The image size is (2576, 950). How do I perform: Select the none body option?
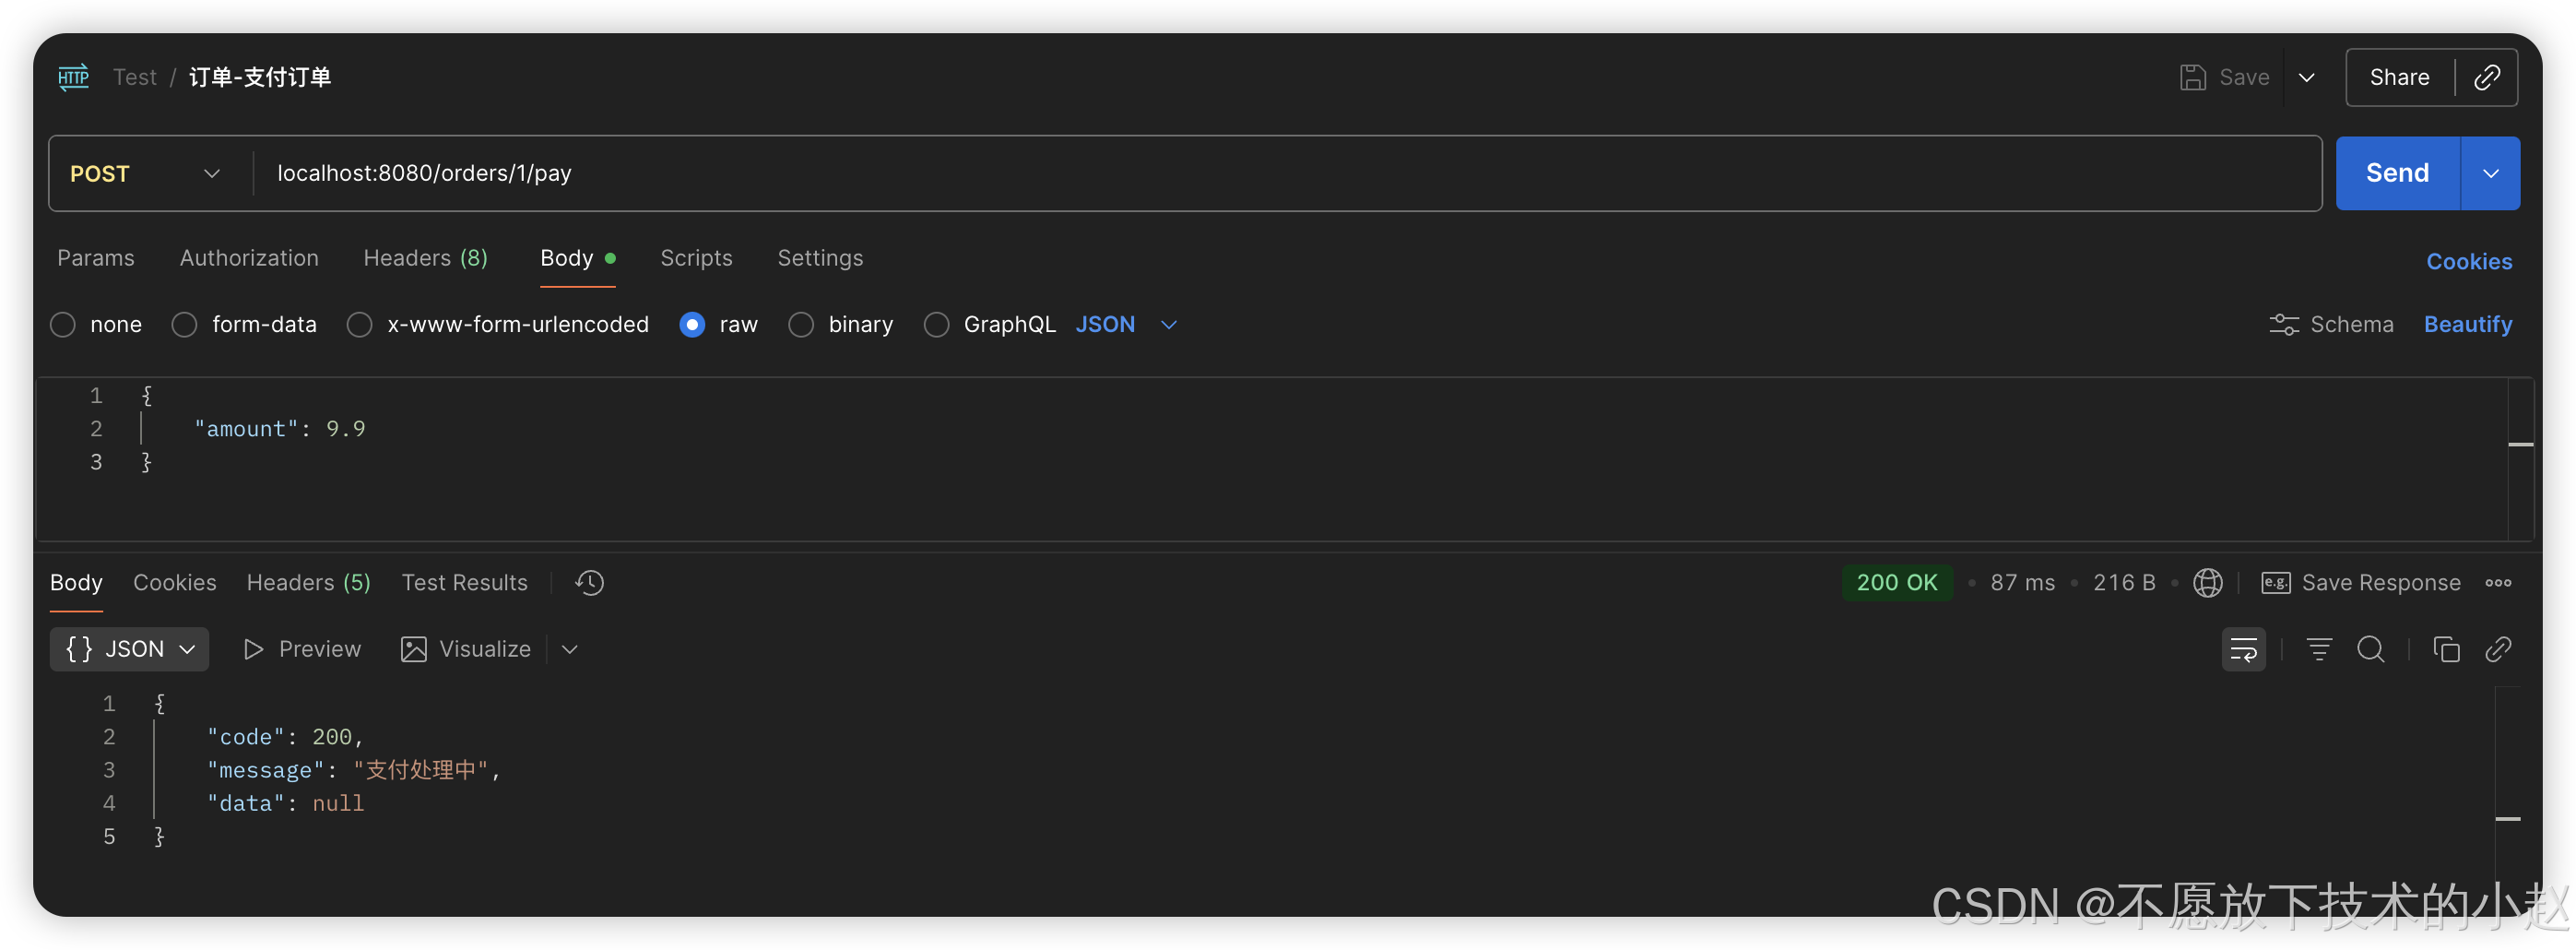click(x=63, y=324)
